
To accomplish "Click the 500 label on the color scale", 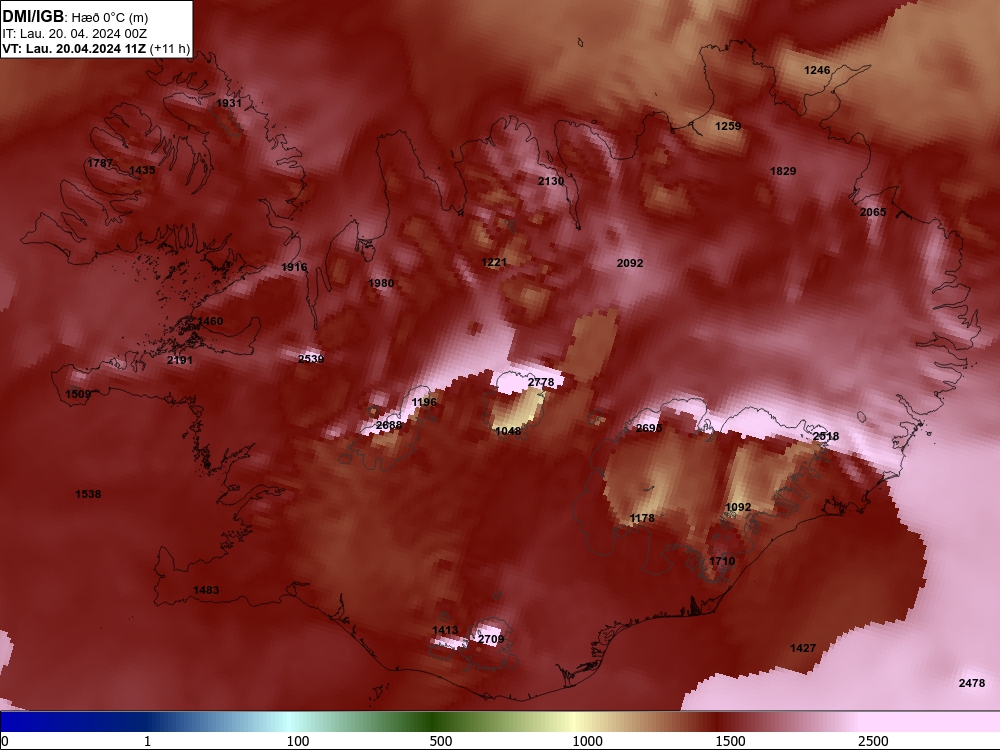I will click(441, 741).
